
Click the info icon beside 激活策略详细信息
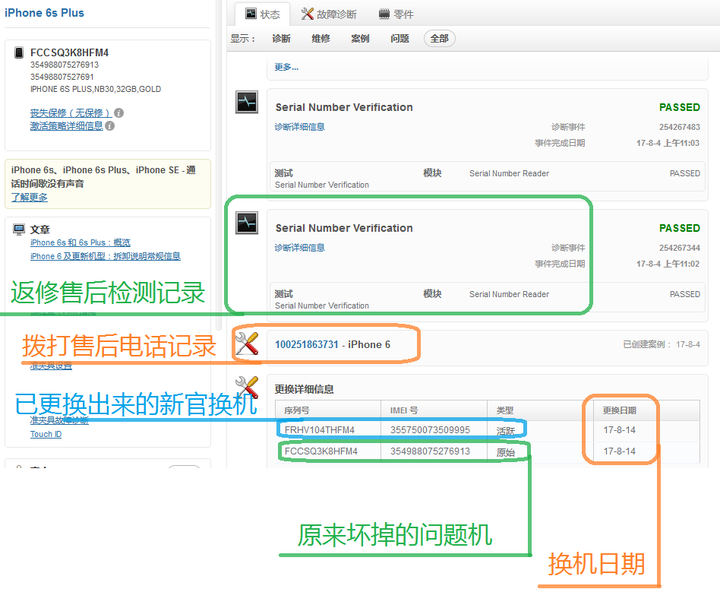(110, 126)
